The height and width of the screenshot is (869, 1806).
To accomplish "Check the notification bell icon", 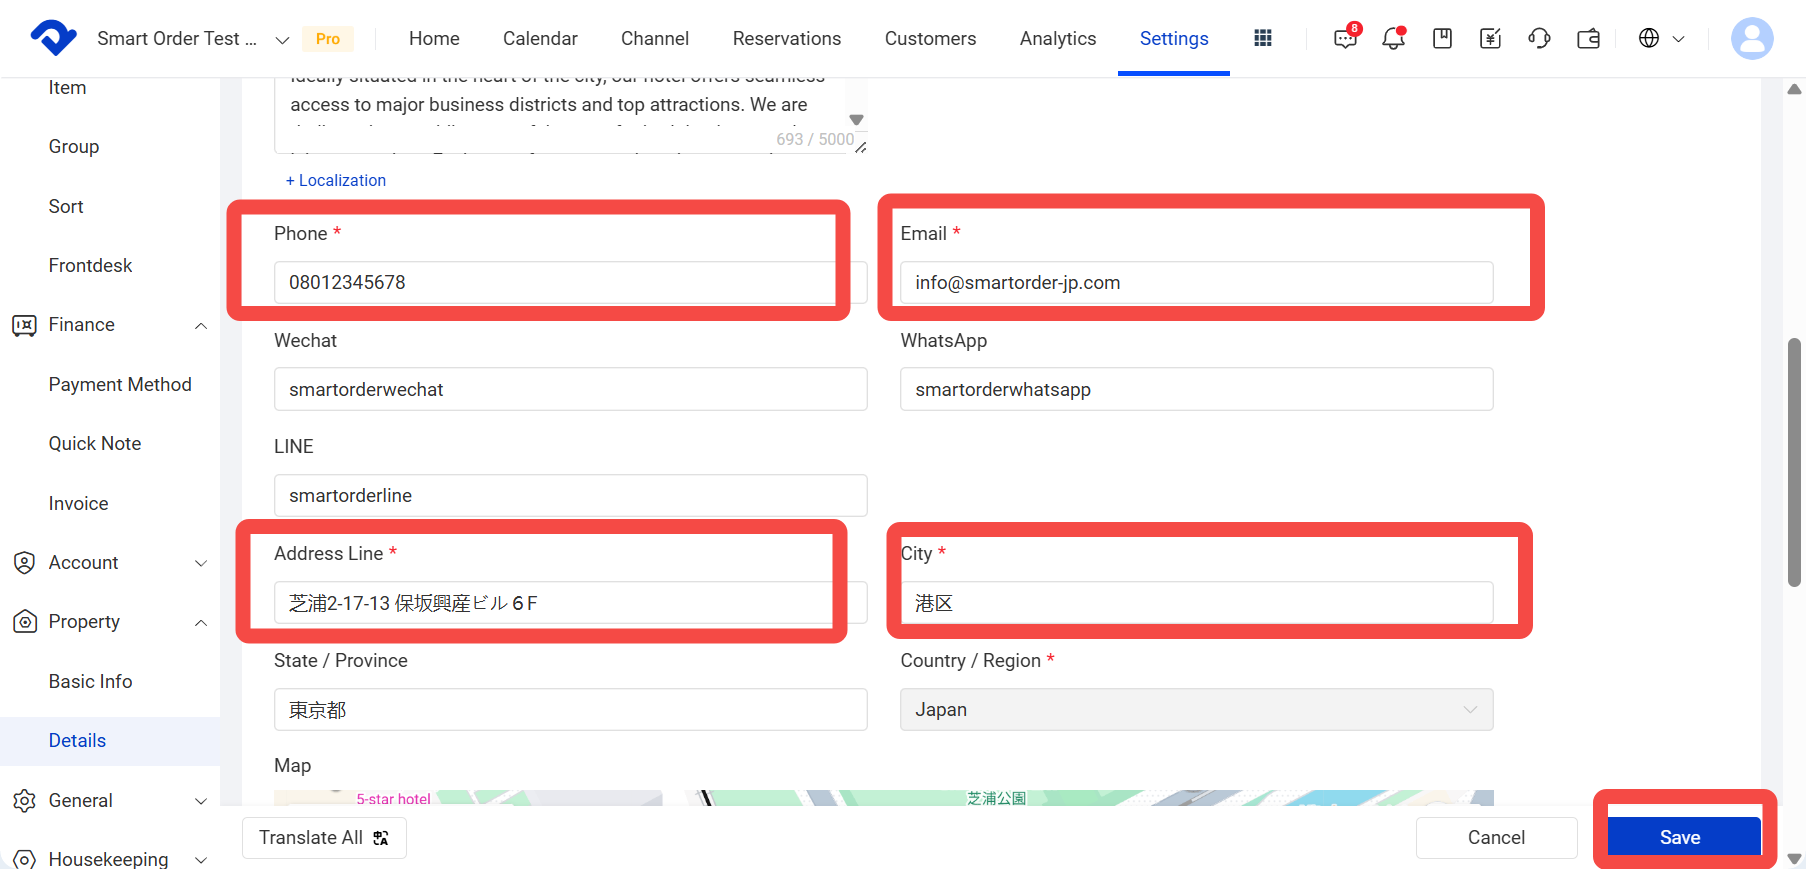I will point(1393,38).
